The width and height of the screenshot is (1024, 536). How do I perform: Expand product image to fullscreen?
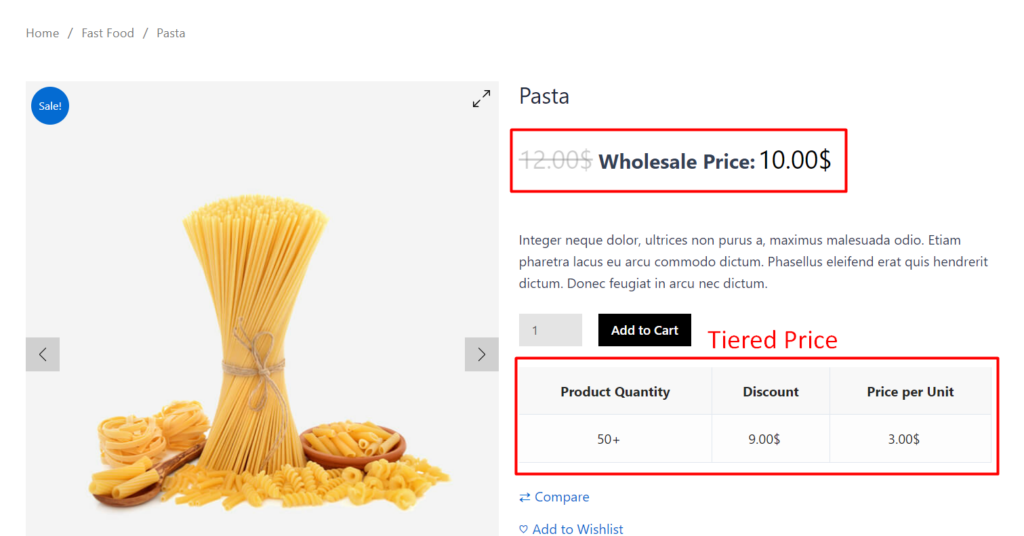pos(482,99)
